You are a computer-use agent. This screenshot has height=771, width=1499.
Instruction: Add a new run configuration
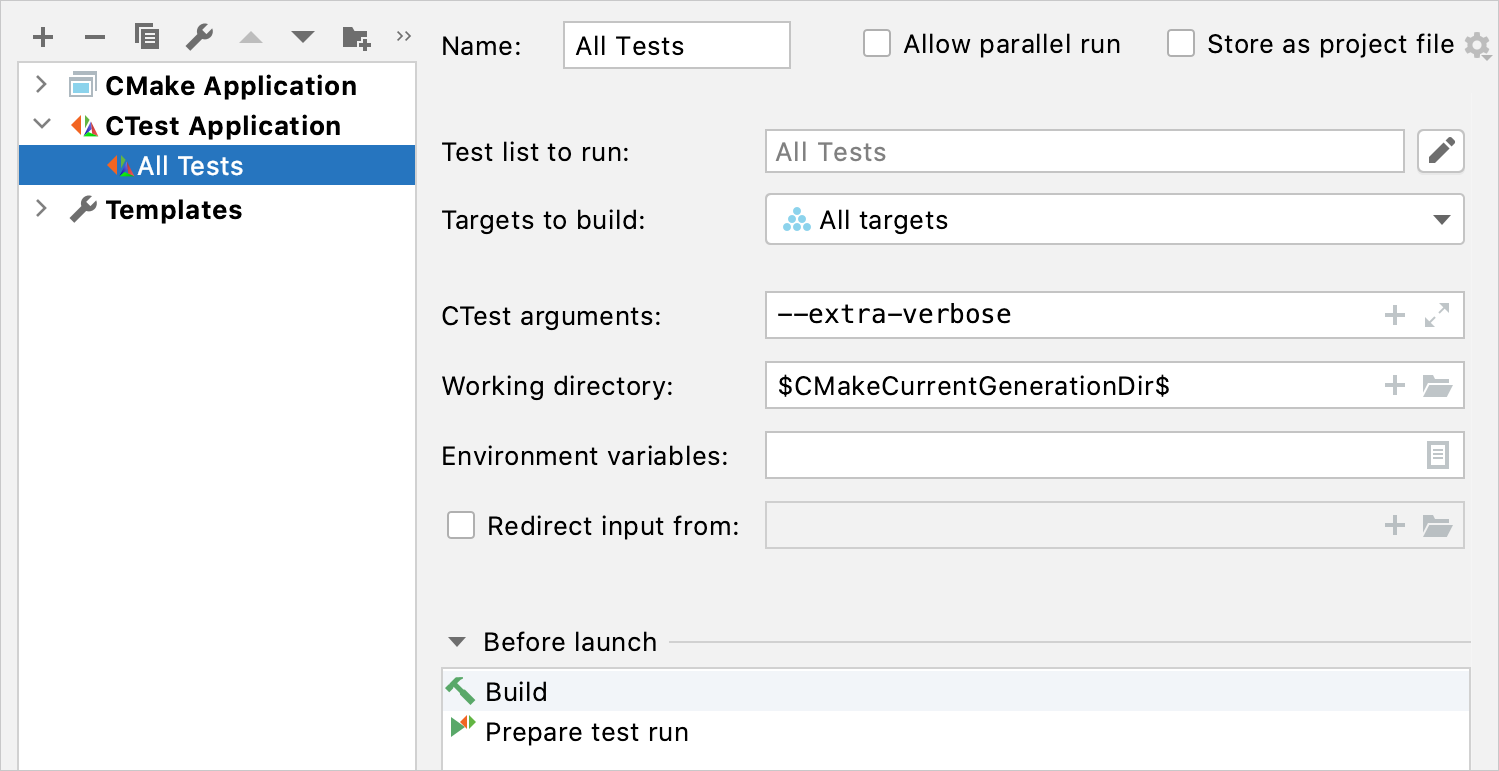[x=43, y=36]
